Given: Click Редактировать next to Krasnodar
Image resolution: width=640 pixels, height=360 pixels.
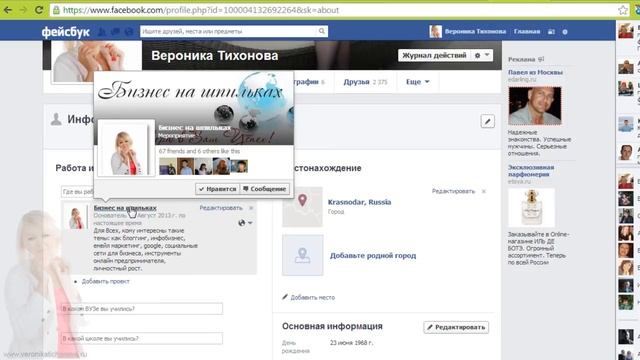Looking at the screenshot, I should (x=453, y=191).
